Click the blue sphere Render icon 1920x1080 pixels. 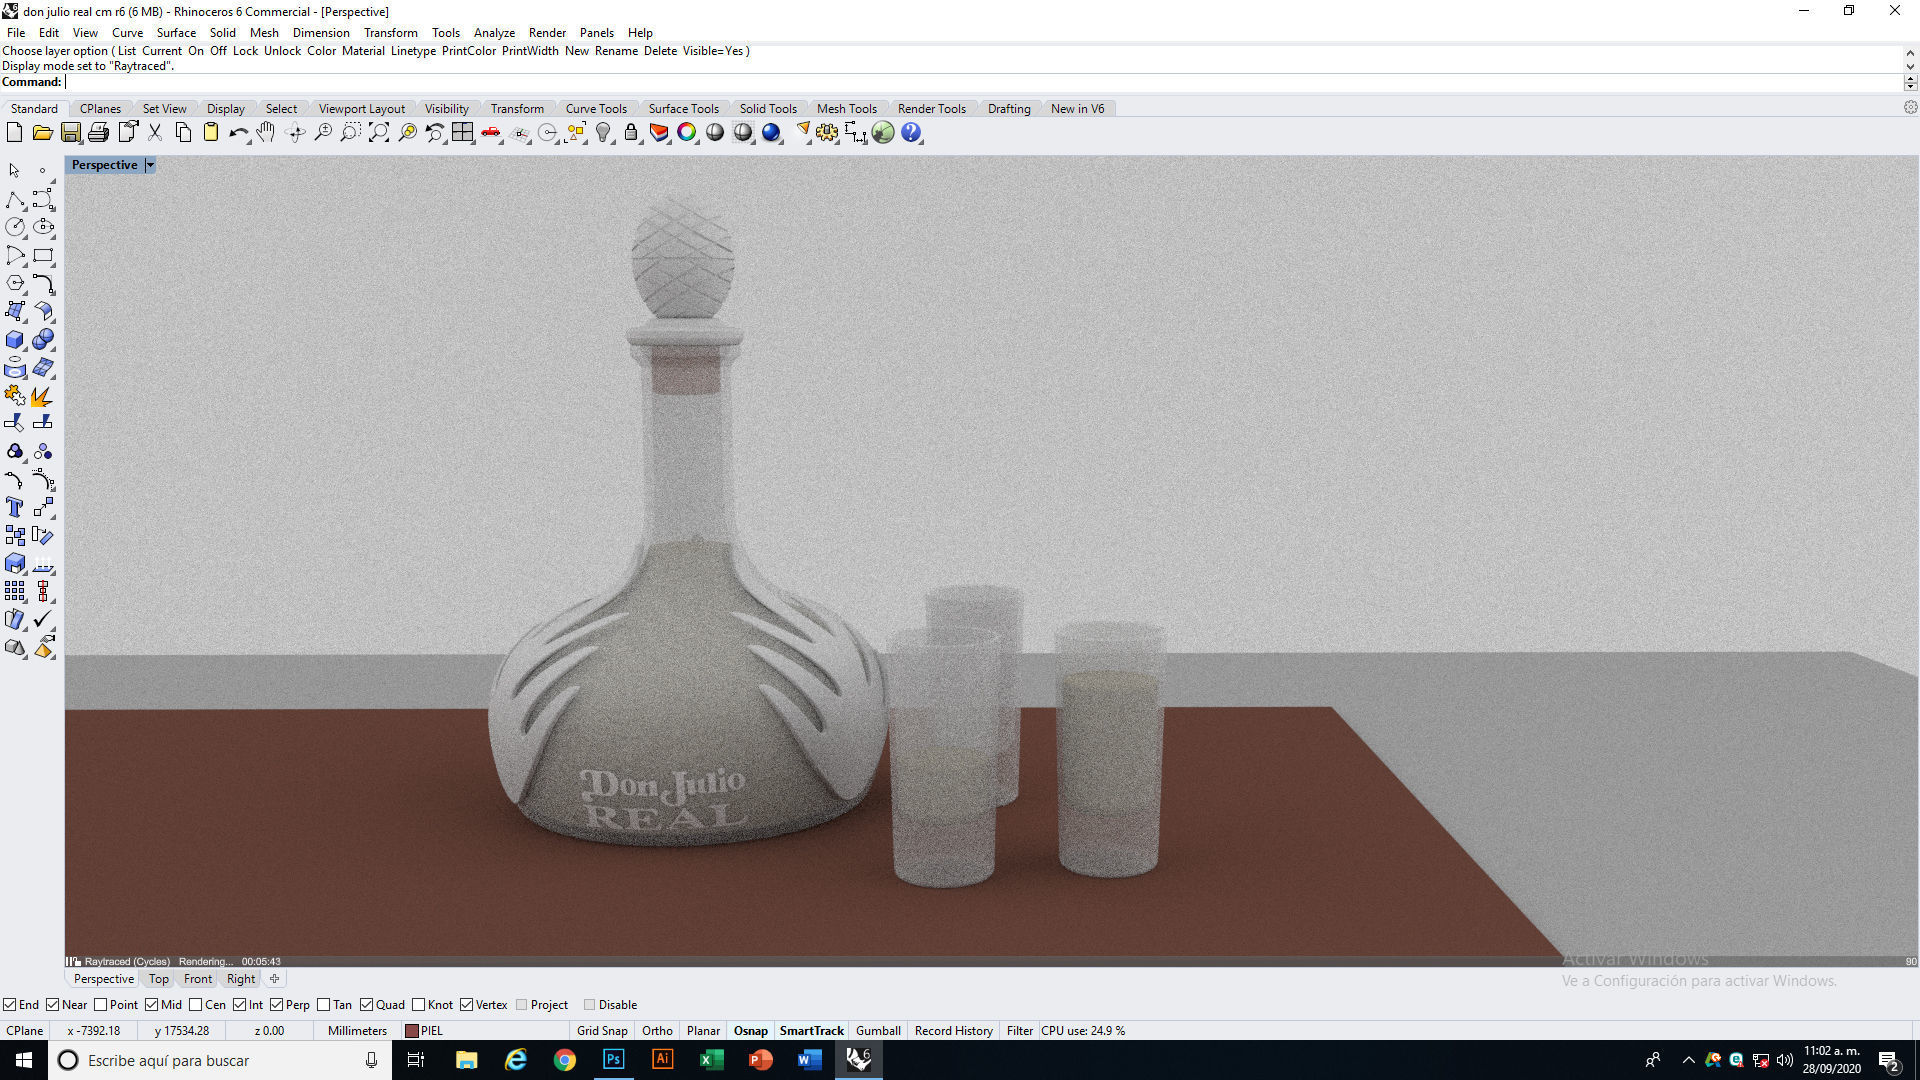[771, 133]
